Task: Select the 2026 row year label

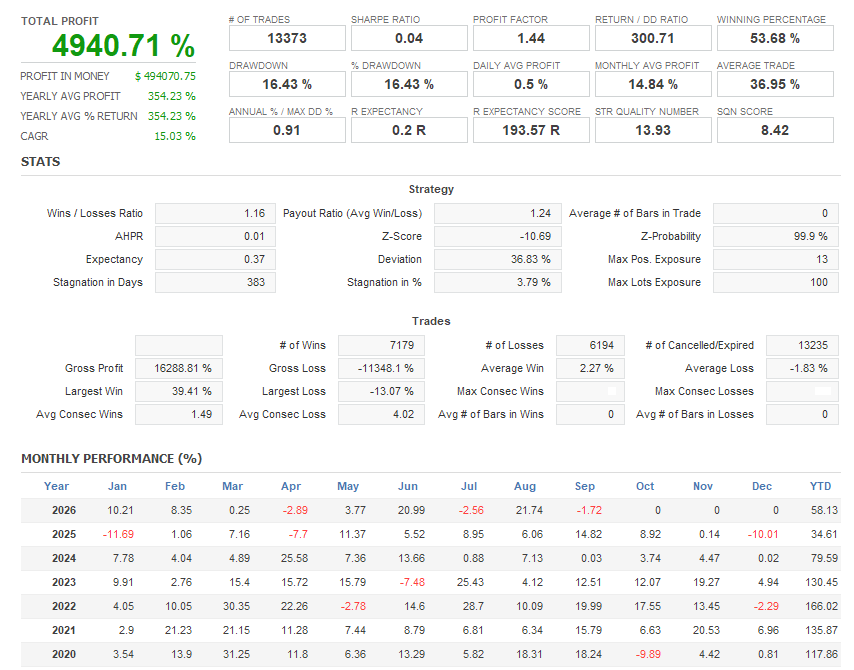Action: (64, 510)
